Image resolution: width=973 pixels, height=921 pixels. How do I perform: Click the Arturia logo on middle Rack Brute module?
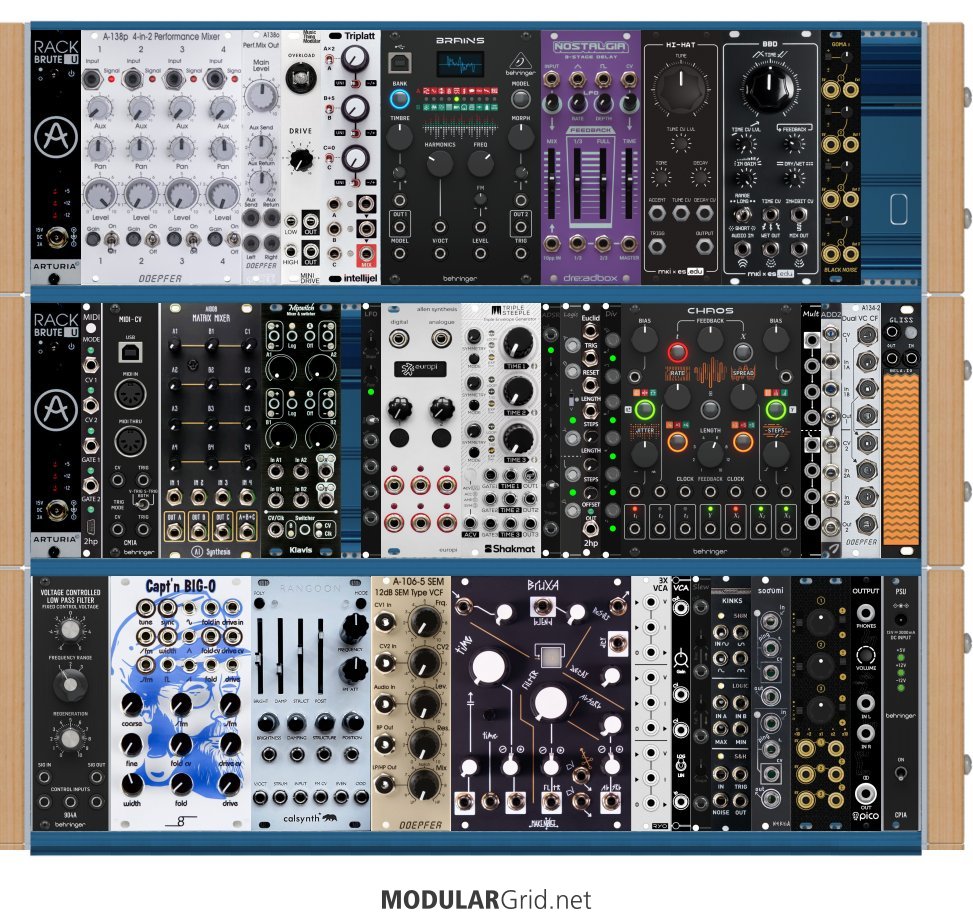pyautogui.click(x=56, y=410)
